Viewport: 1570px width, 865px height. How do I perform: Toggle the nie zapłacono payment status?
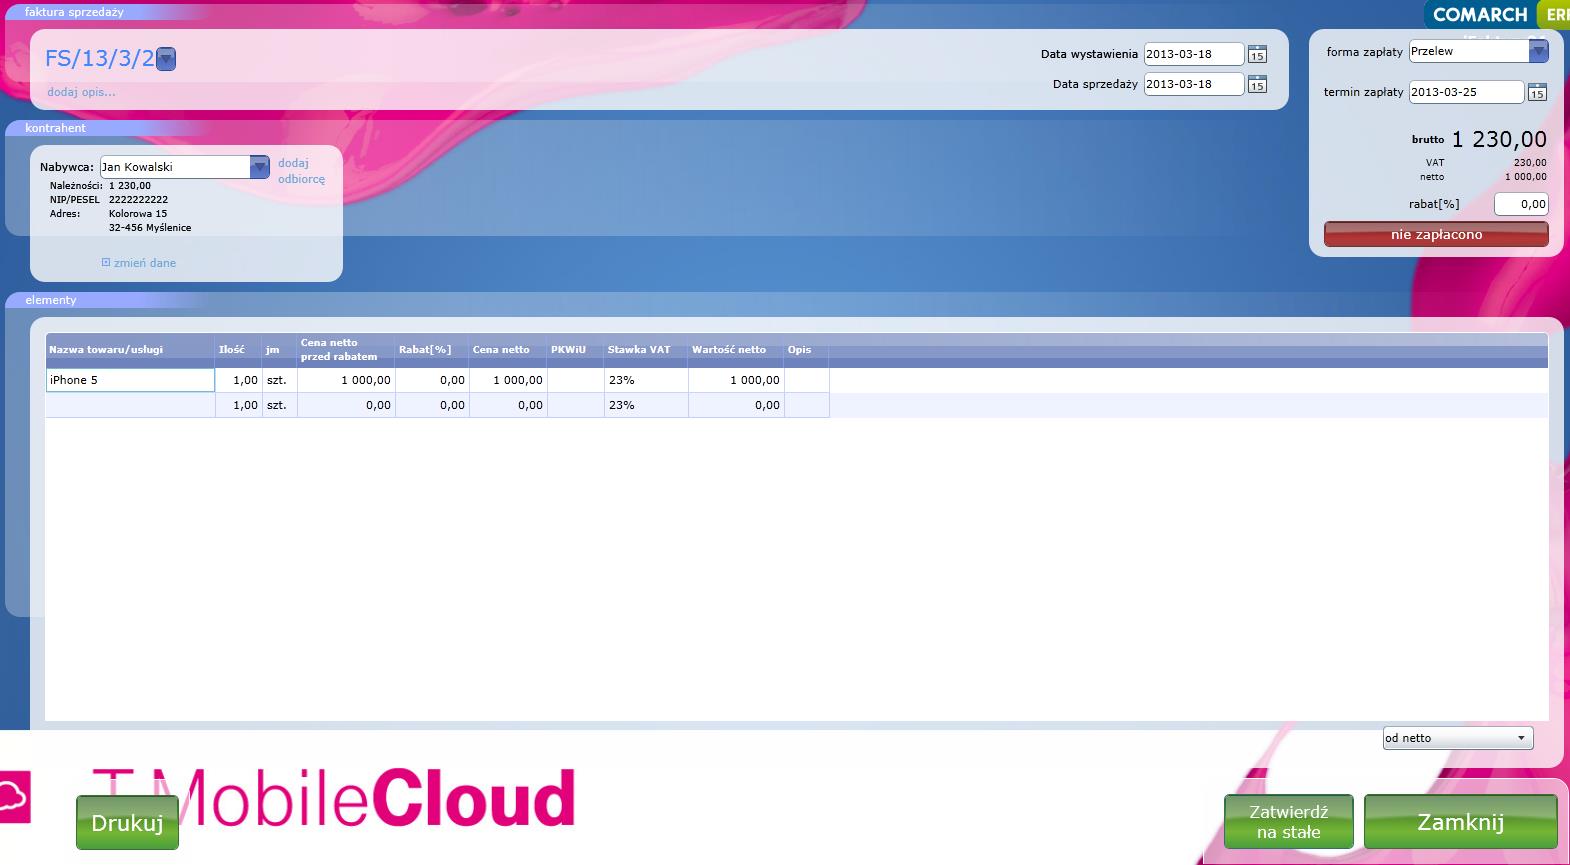[x=1436, y=234]
